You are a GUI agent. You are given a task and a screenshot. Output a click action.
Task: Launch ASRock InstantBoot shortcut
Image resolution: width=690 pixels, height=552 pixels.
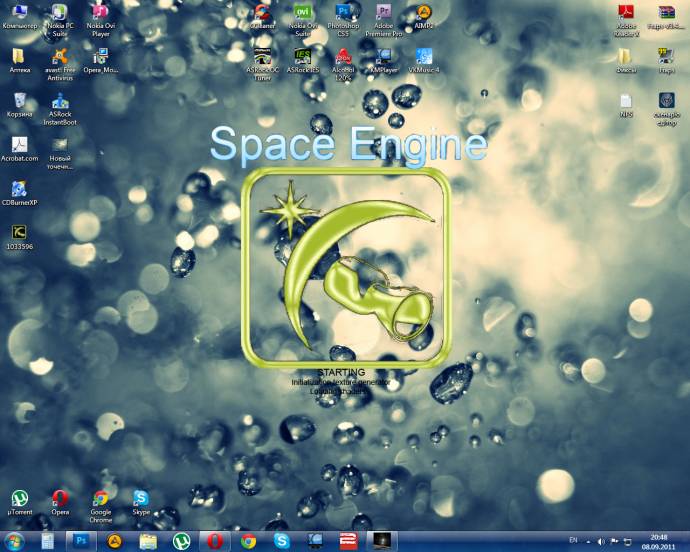pyautogui.click(x=60, y=109)
